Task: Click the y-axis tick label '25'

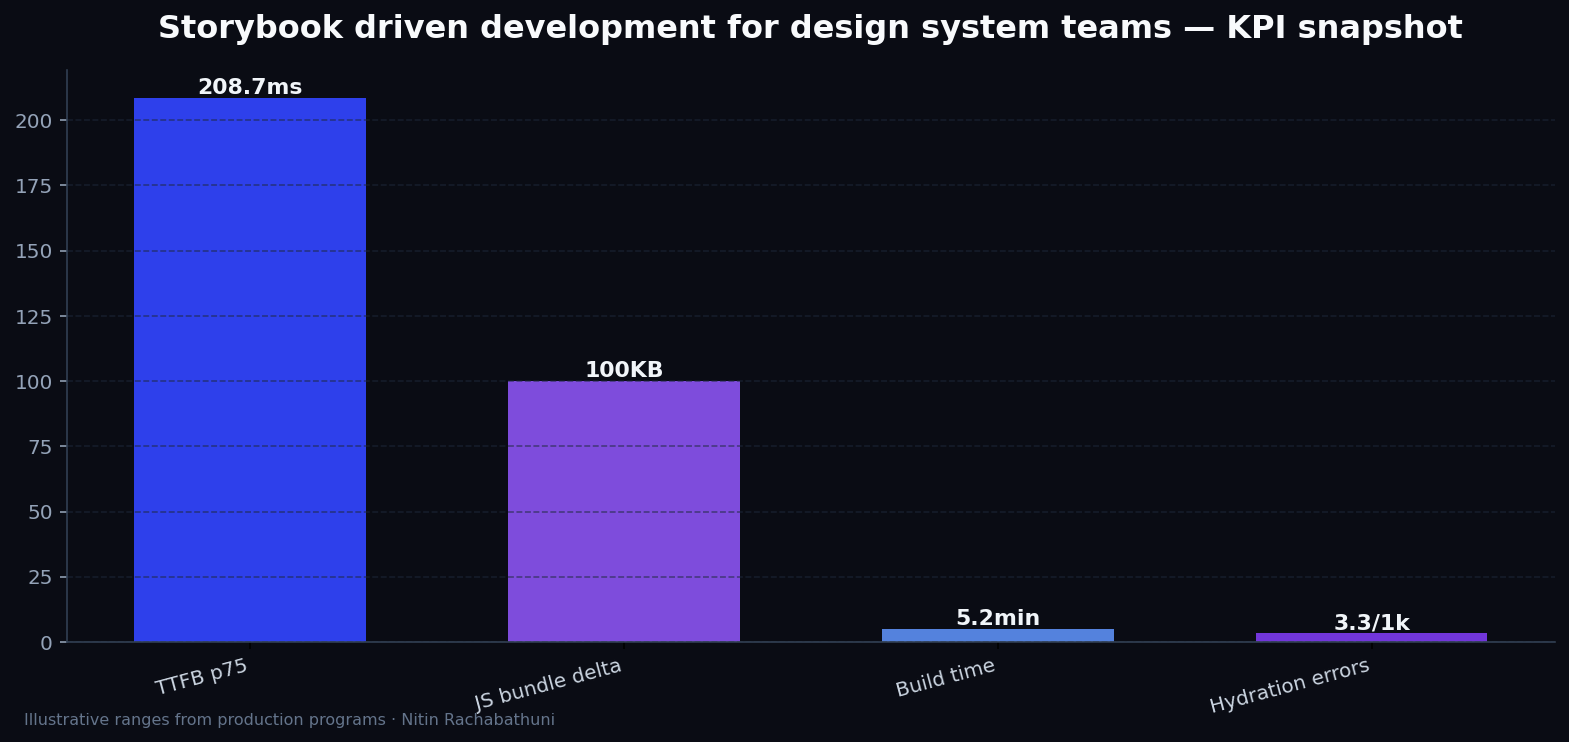Action: tap(40, 578)
